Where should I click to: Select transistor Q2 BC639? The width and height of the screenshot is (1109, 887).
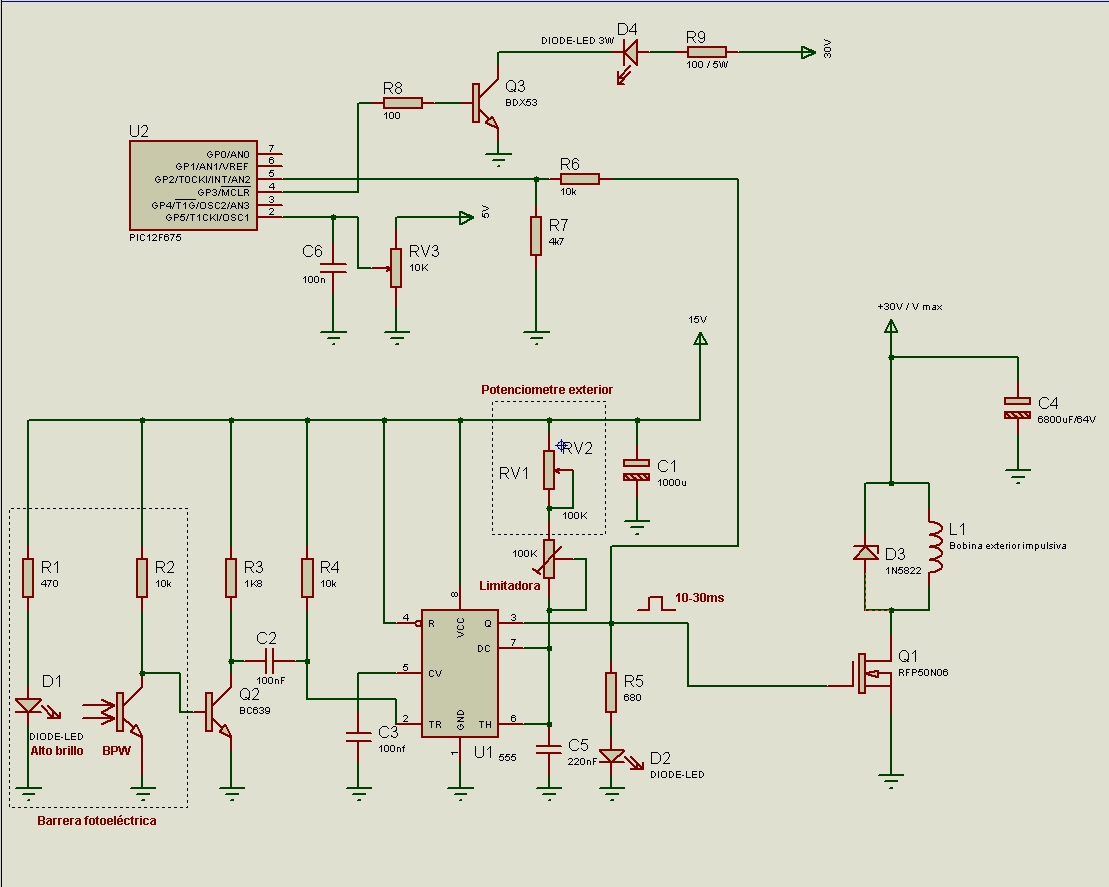pyautogui.click(x=219, y=711)
